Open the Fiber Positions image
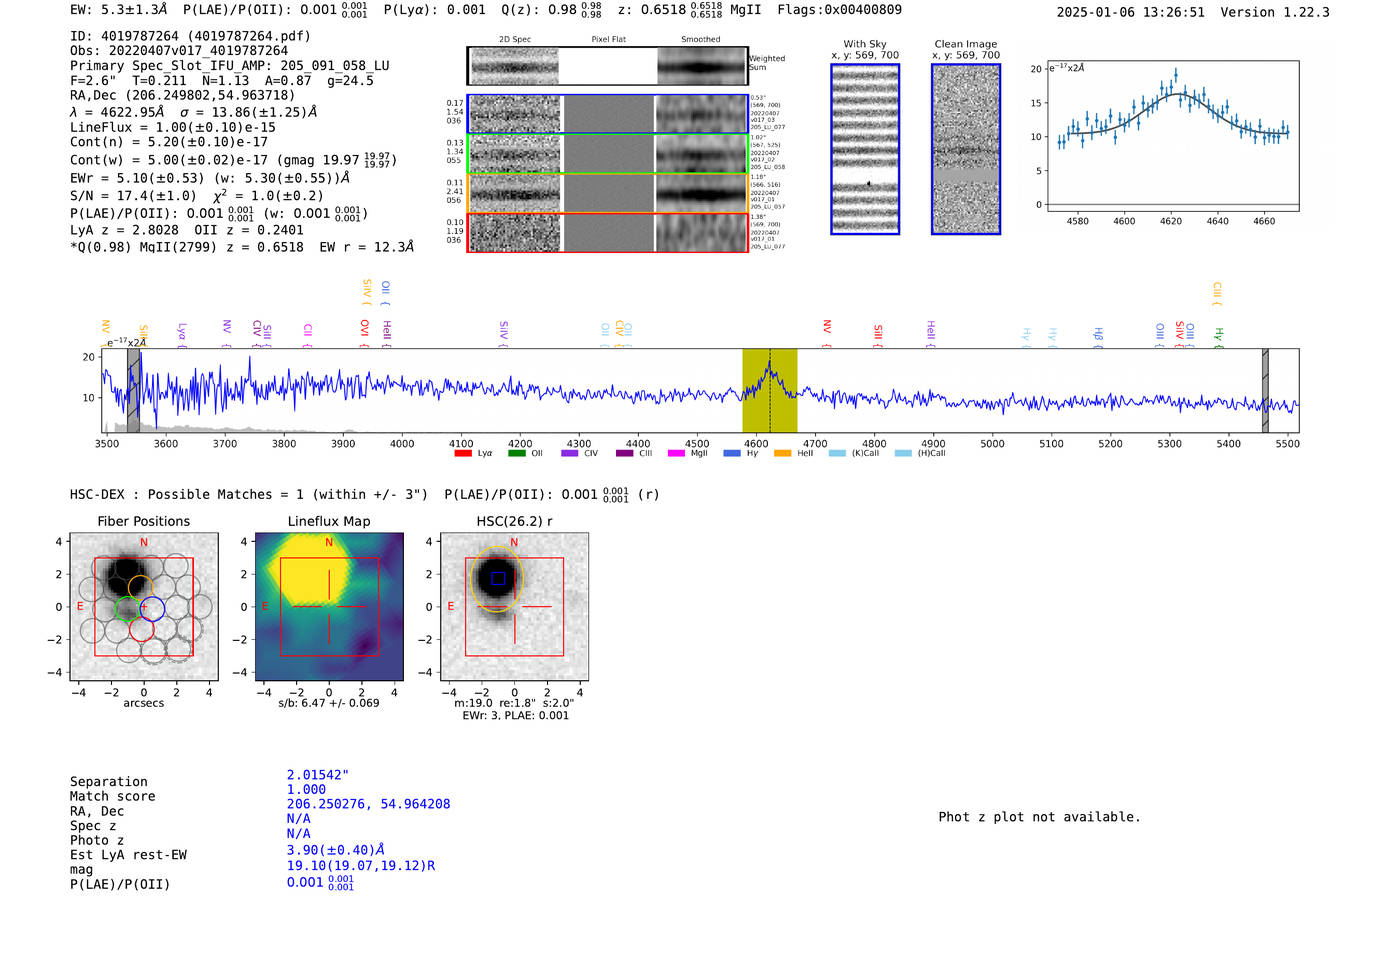 click(144, 607)
